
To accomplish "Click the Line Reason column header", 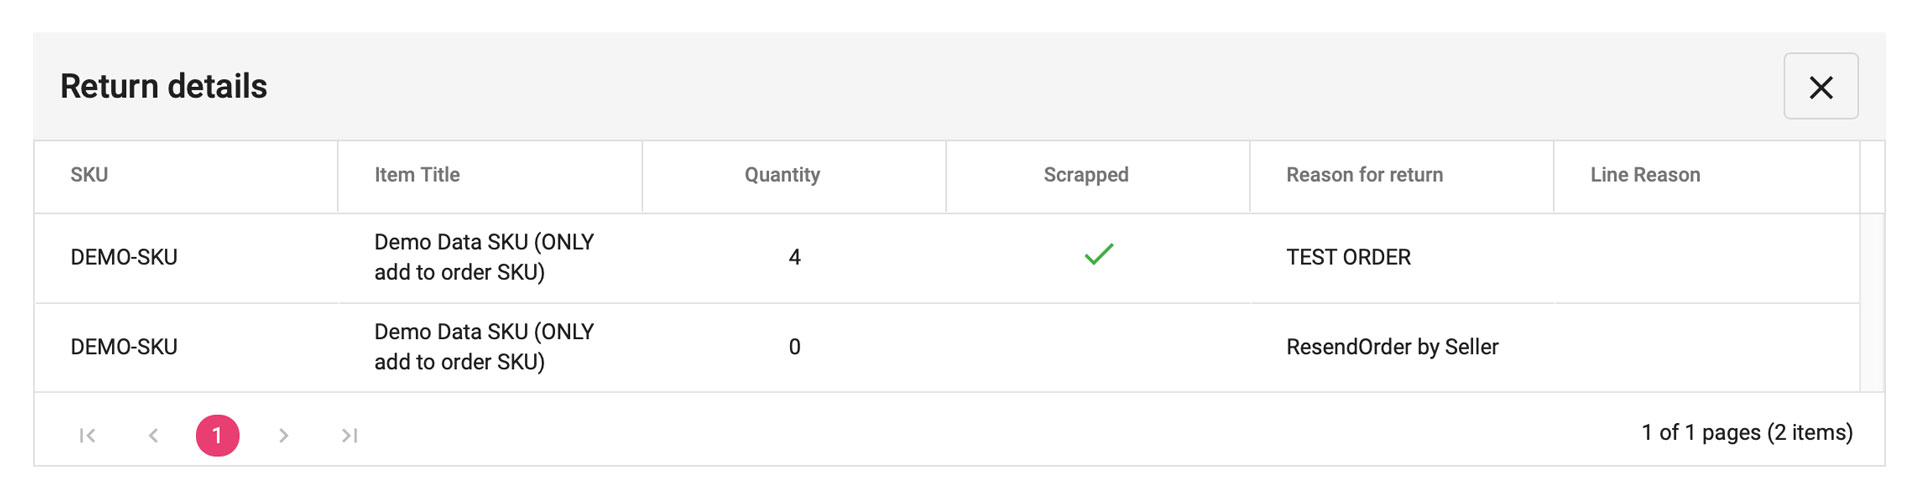I will [x=1645, y=175].
